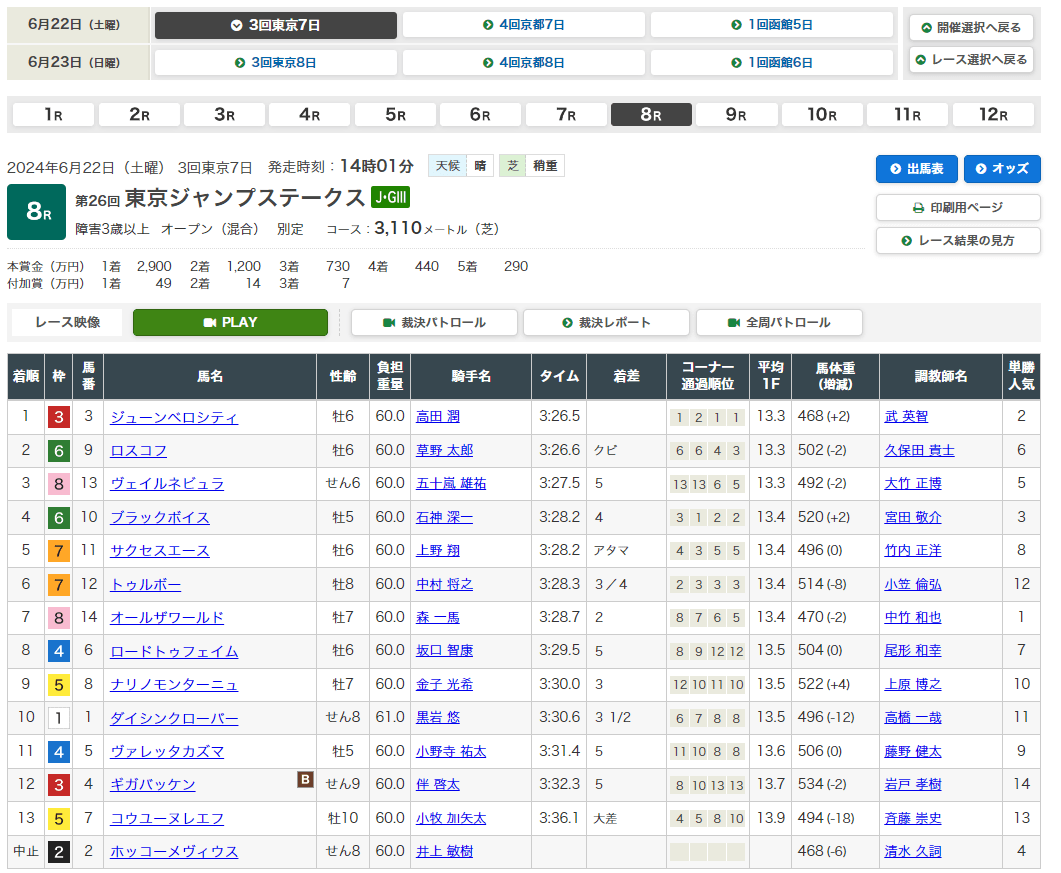
Task: Play the race video with PLAY button
Action: click(230, 322)
